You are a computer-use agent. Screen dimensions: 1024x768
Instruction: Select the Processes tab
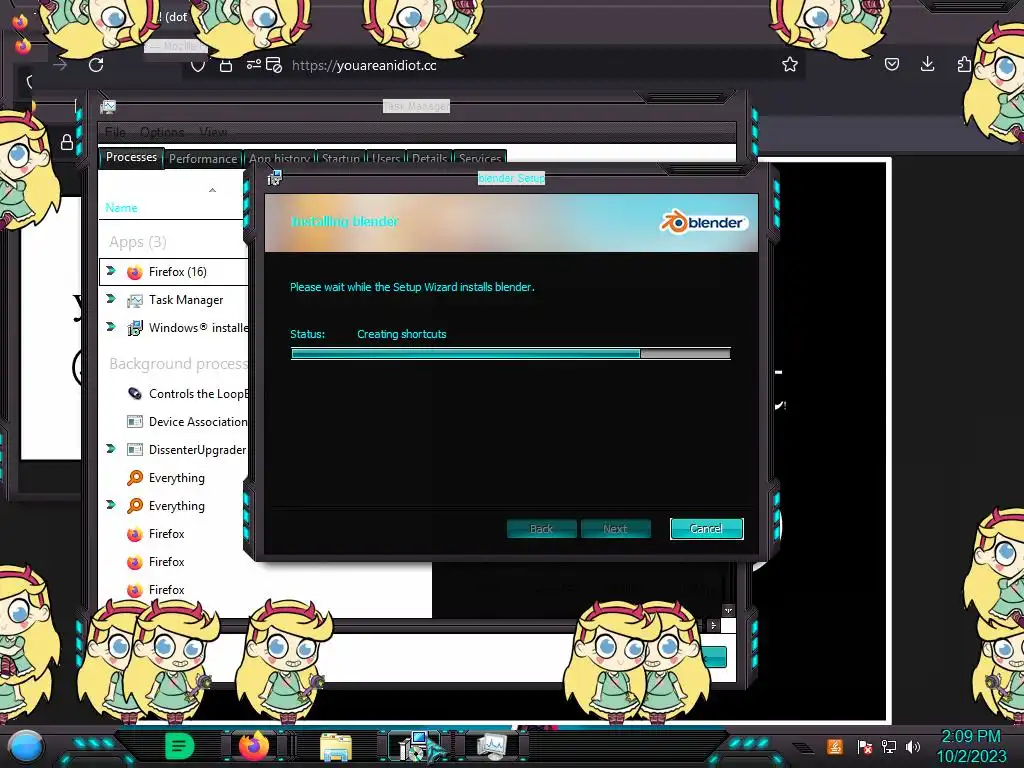tap(131, 157)
